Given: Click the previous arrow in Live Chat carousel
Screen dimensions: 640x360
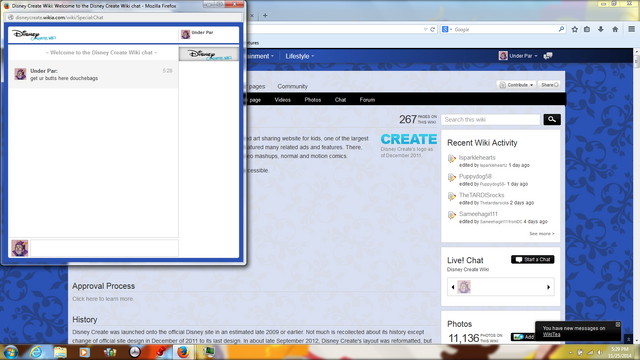Looking at the screenshot, I should (x=453, y=287).
